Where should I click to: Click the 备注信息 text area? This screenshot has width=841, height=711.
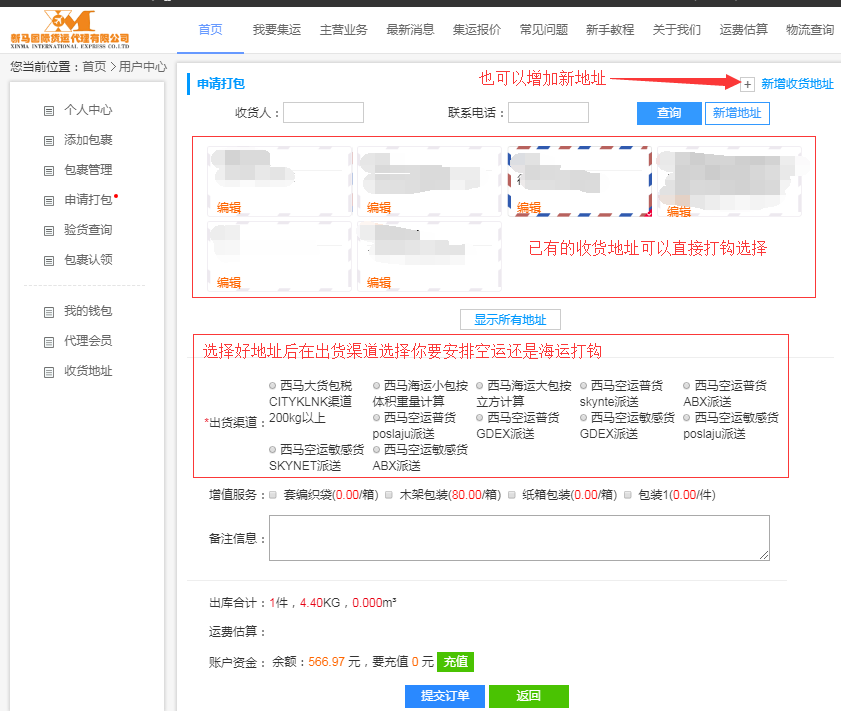point(519,538)
